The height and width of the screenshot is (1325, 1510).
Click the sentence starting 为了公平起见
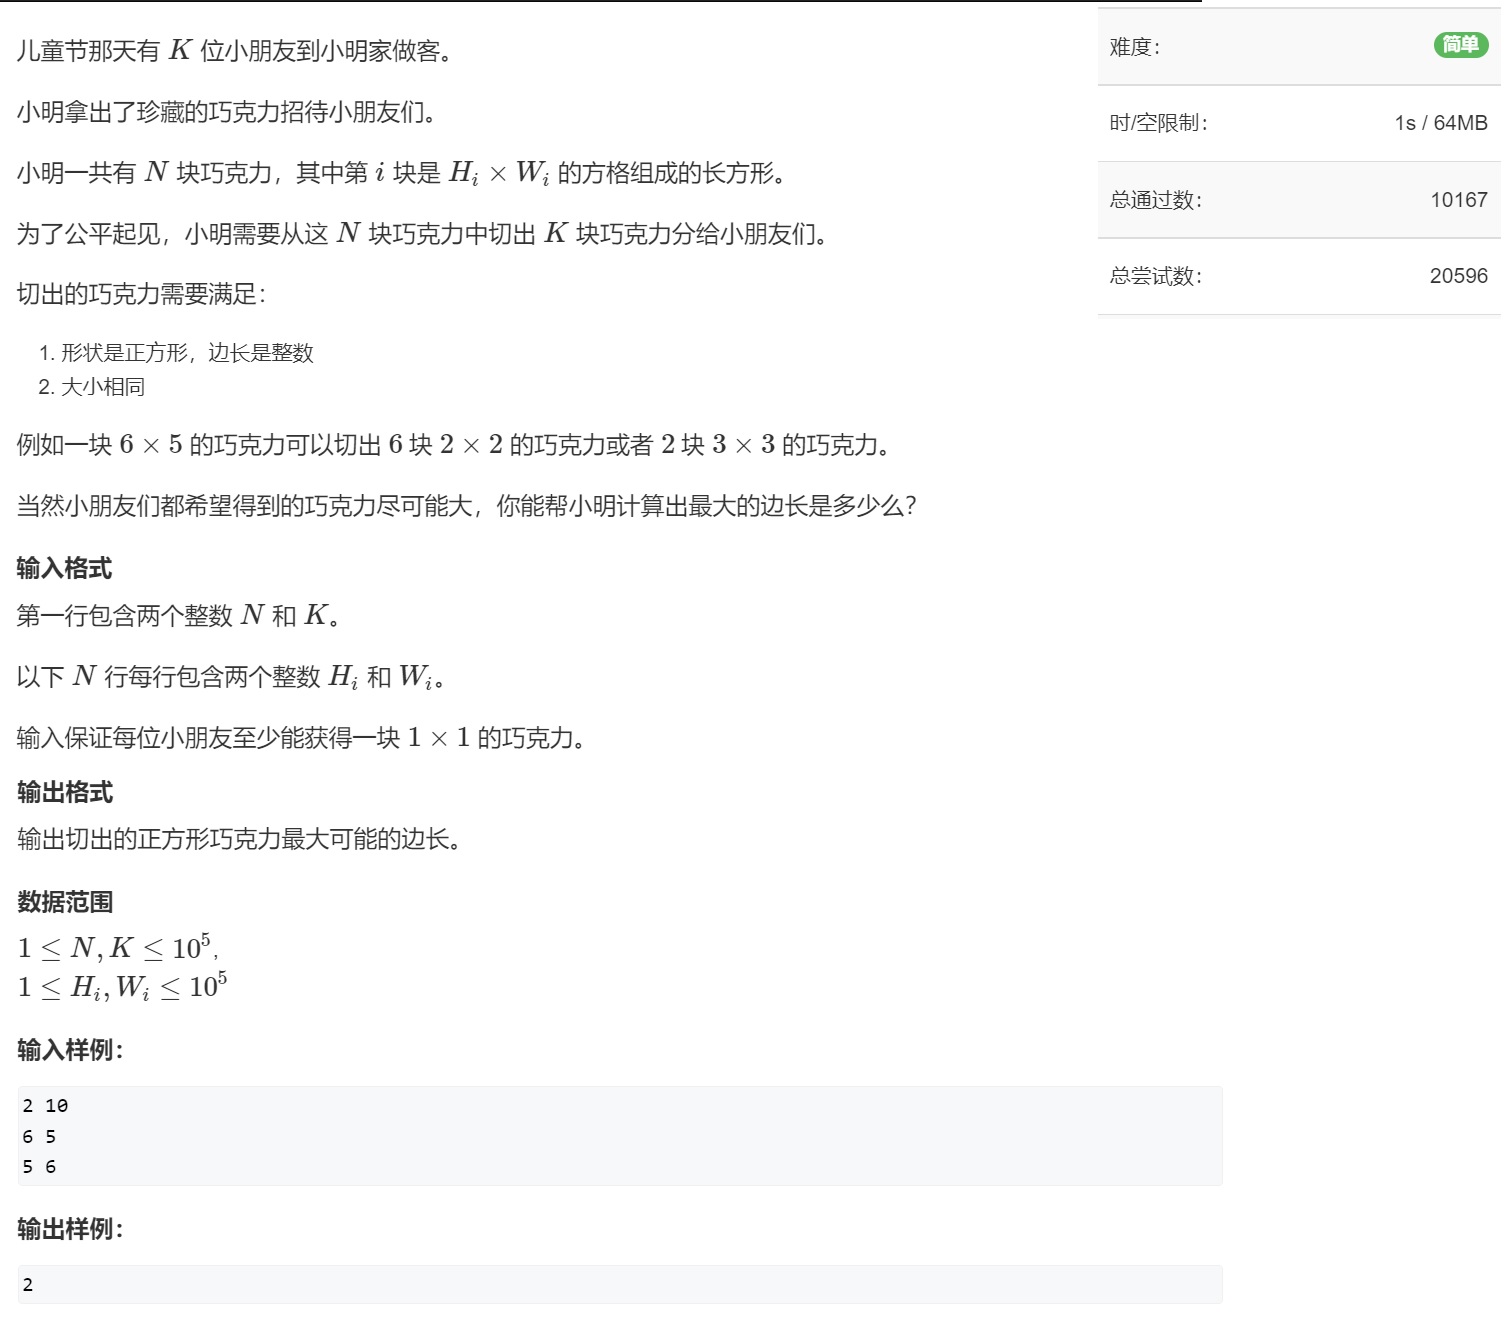click(424, 234)
